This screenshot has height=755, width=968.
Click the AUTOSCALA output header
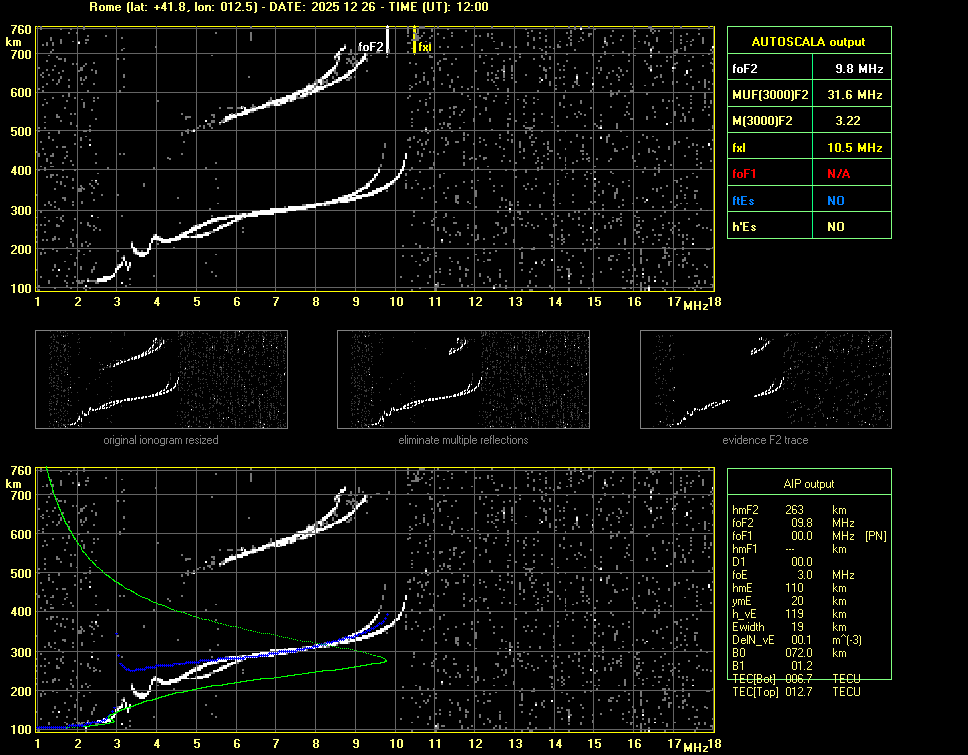(x=808, y=42)
